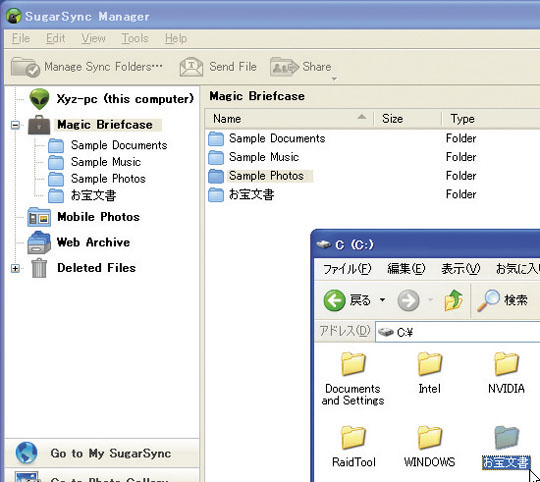Click the SugarSync Manager title bar bird icon
The height and width of the screenshot is (482, 540).
14,16
